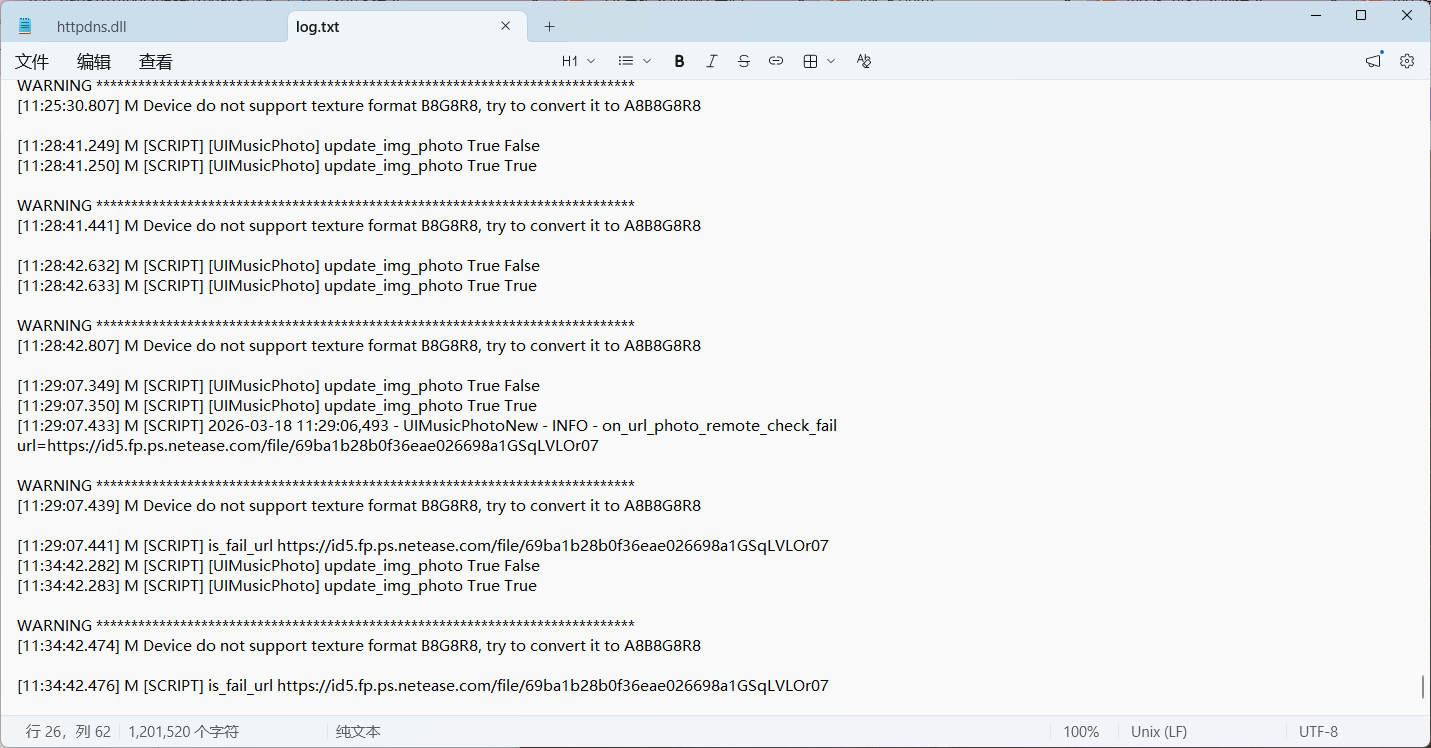Click the on_url_photo_remote_check_fail log line
1431x748 pixels.
click(x=427, y=426)
